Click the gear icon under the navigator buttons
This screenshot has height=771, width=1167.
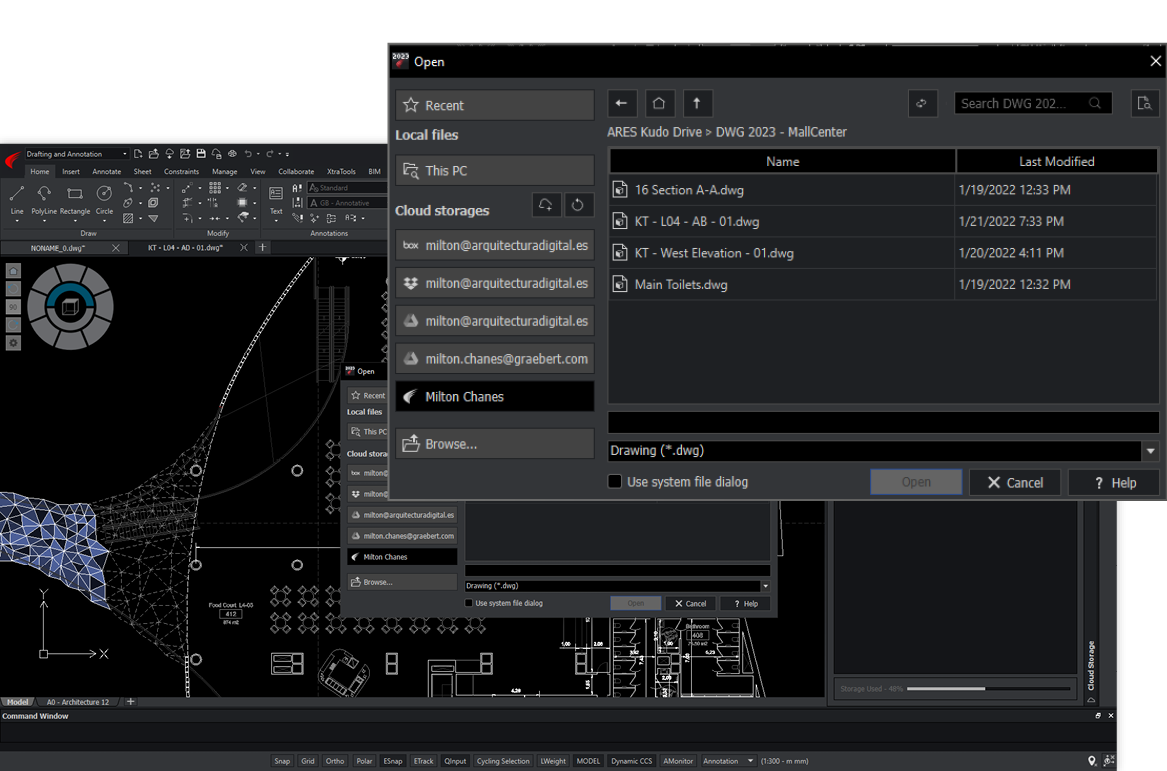pyautogui.click(x=13, y=343)
